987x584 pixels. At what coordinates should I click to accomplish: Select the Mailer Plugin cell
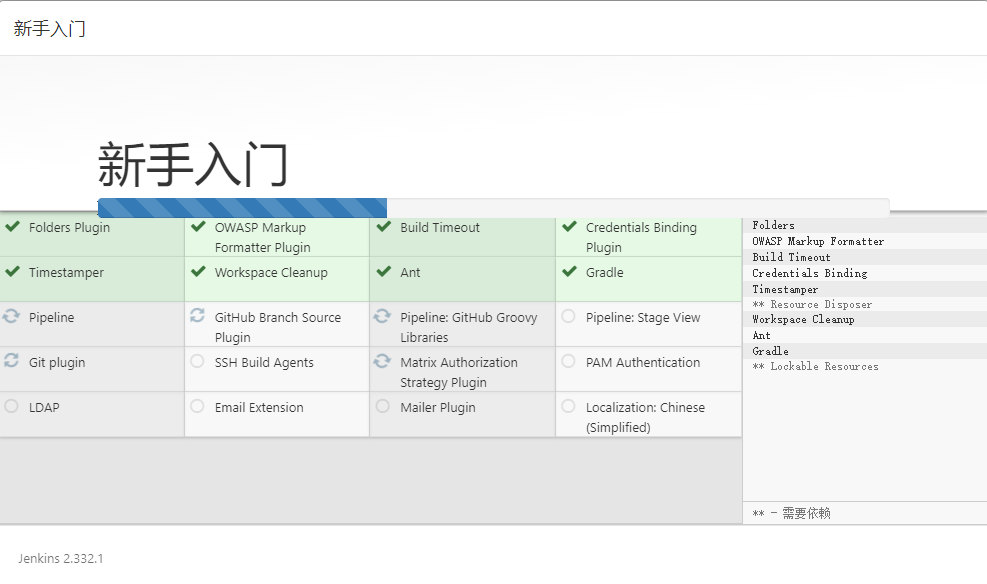[462, 414]
